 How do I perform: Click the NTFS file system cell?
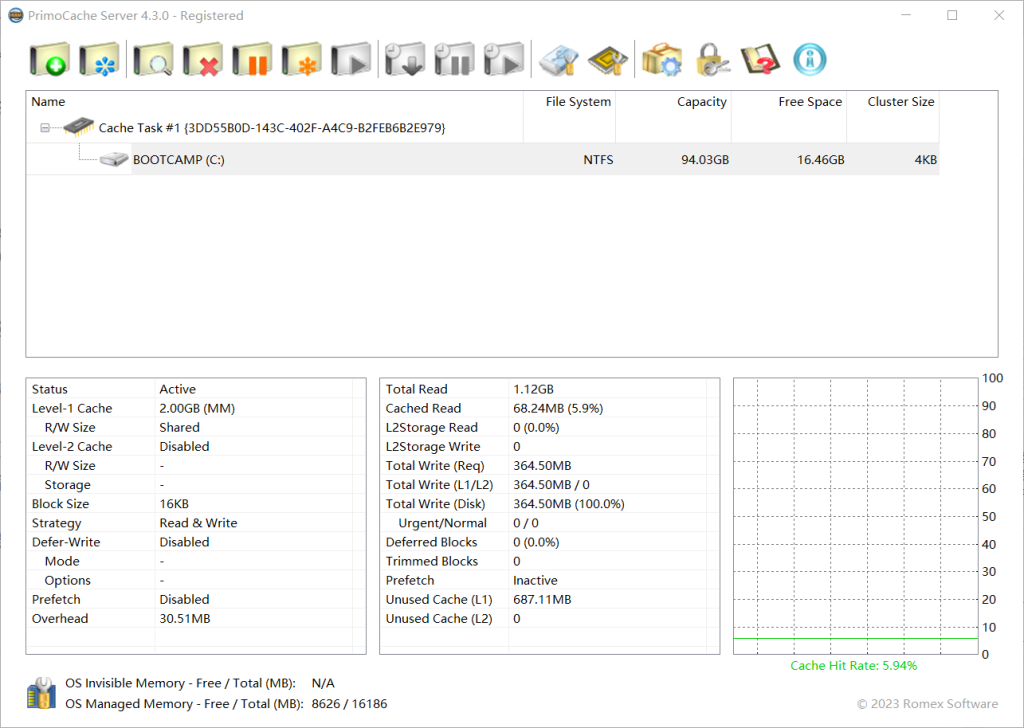[598, 160]
